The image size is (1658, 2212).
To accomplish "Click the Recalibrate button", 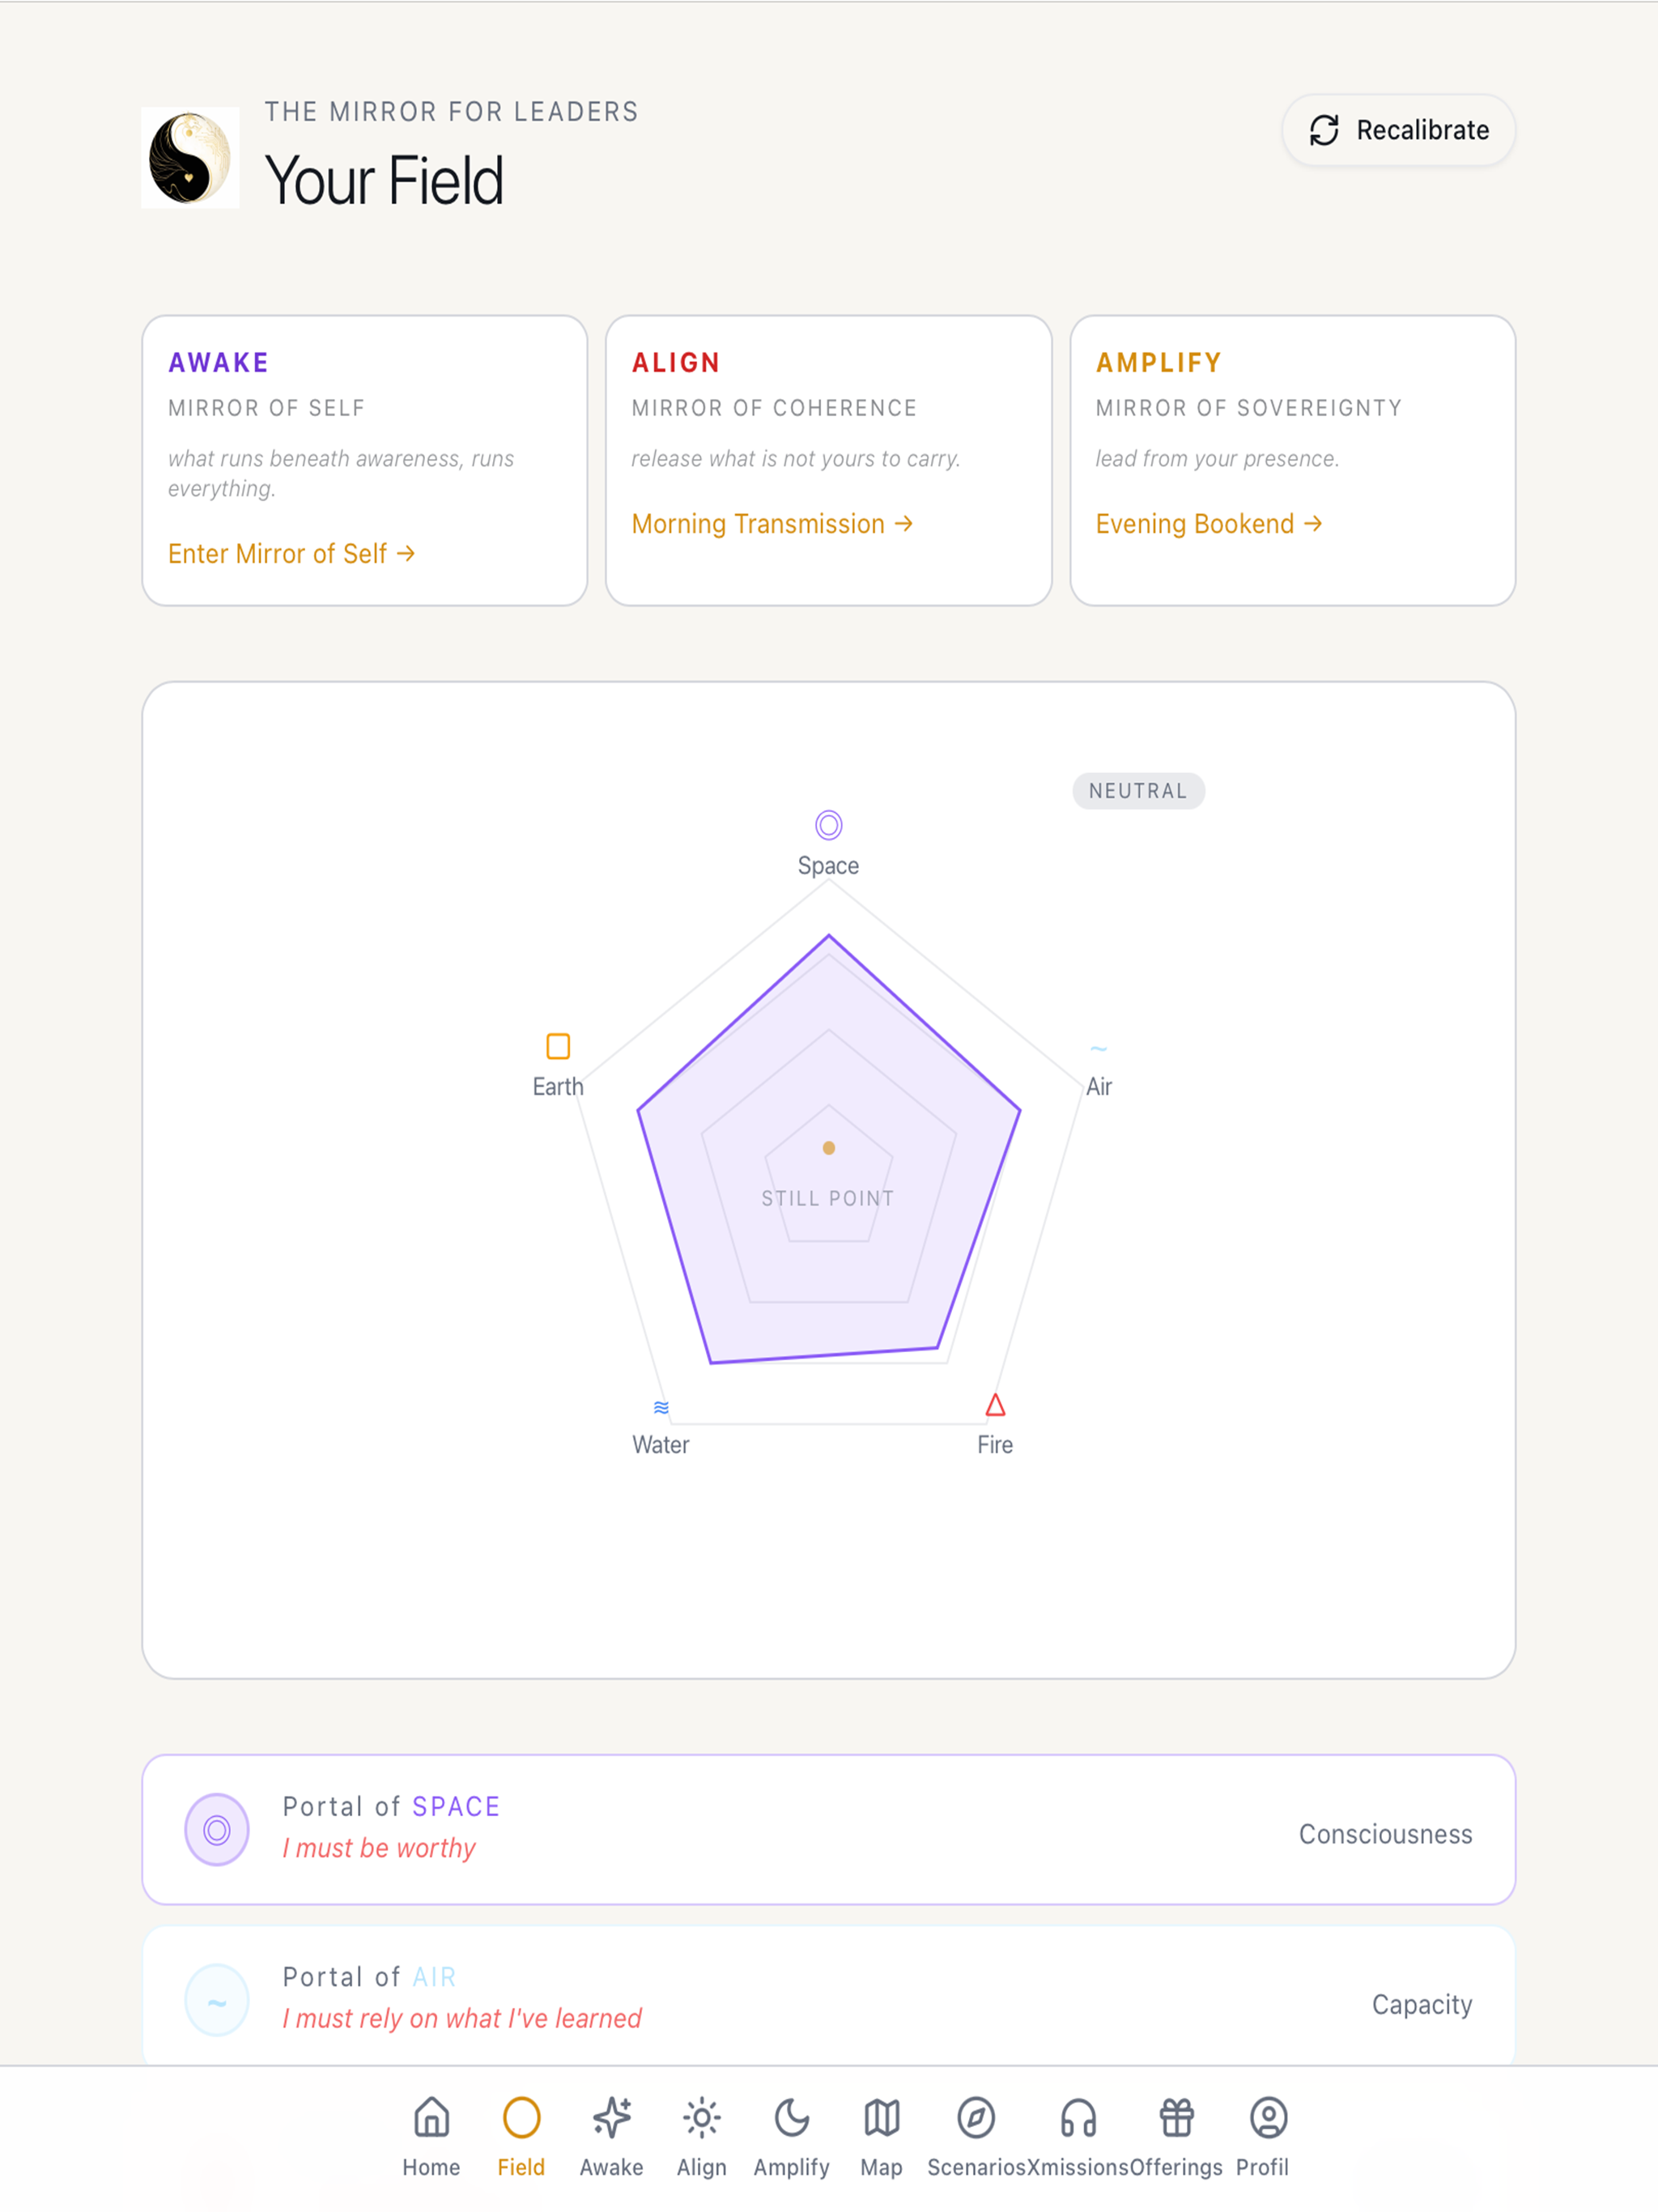I will pyautogui.click(x=1398, y=130).
